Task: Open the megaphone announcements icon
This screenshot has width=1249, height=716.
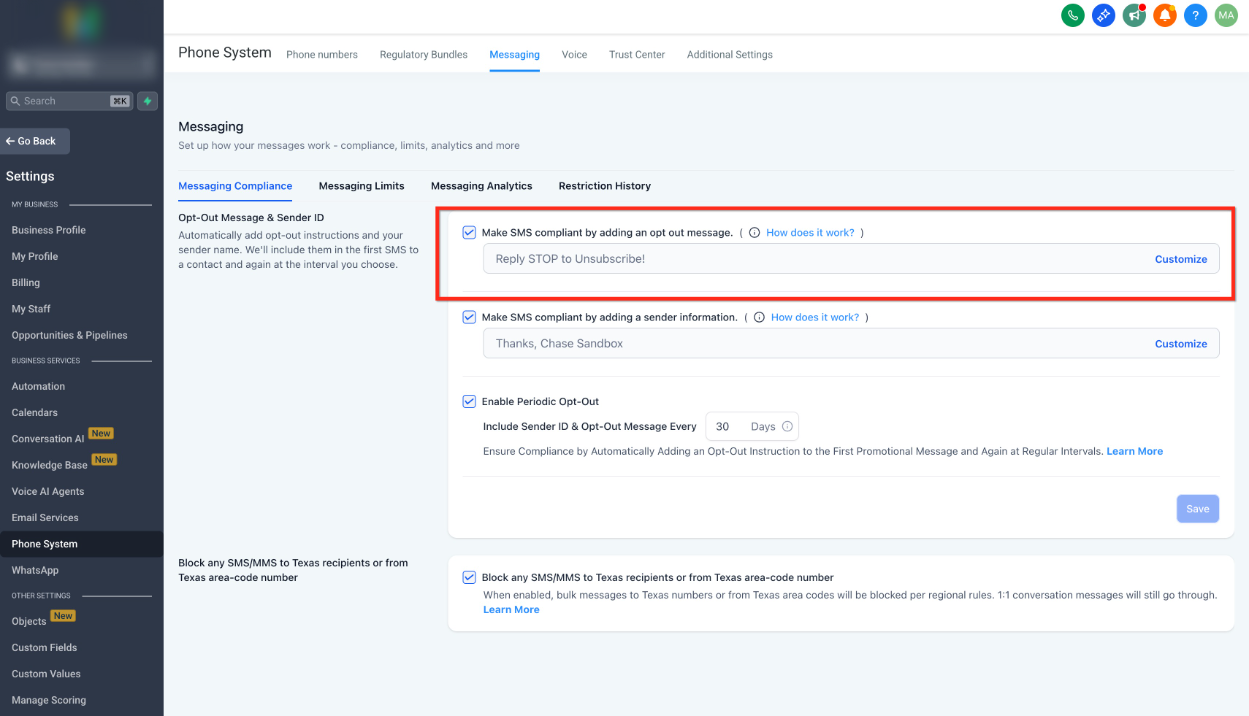Action: pos(1134,15)
